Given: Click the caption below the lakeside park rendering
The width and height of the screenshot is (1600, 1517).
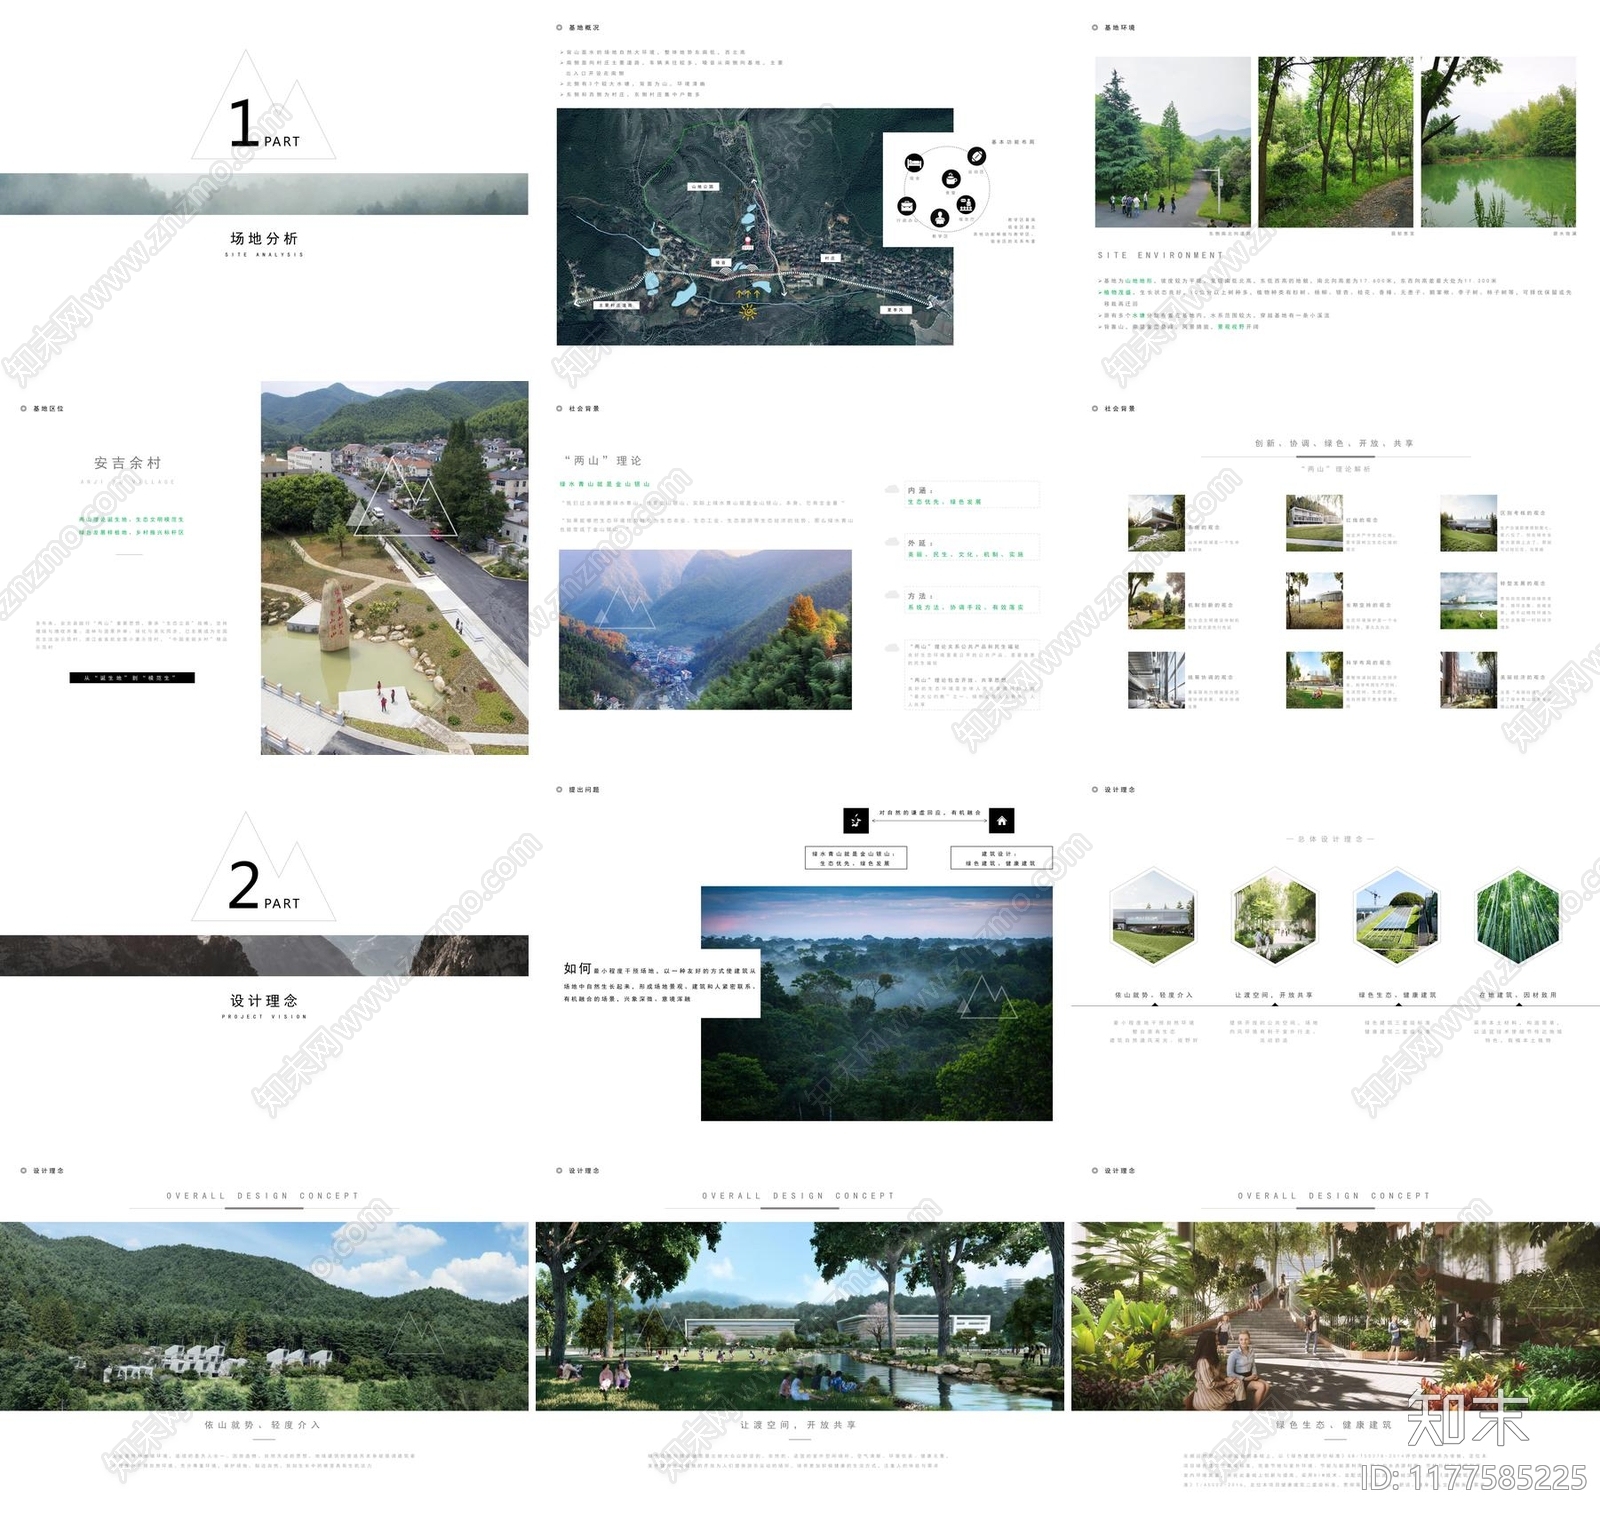Looking at the screenshot, I should point(799,1425).
